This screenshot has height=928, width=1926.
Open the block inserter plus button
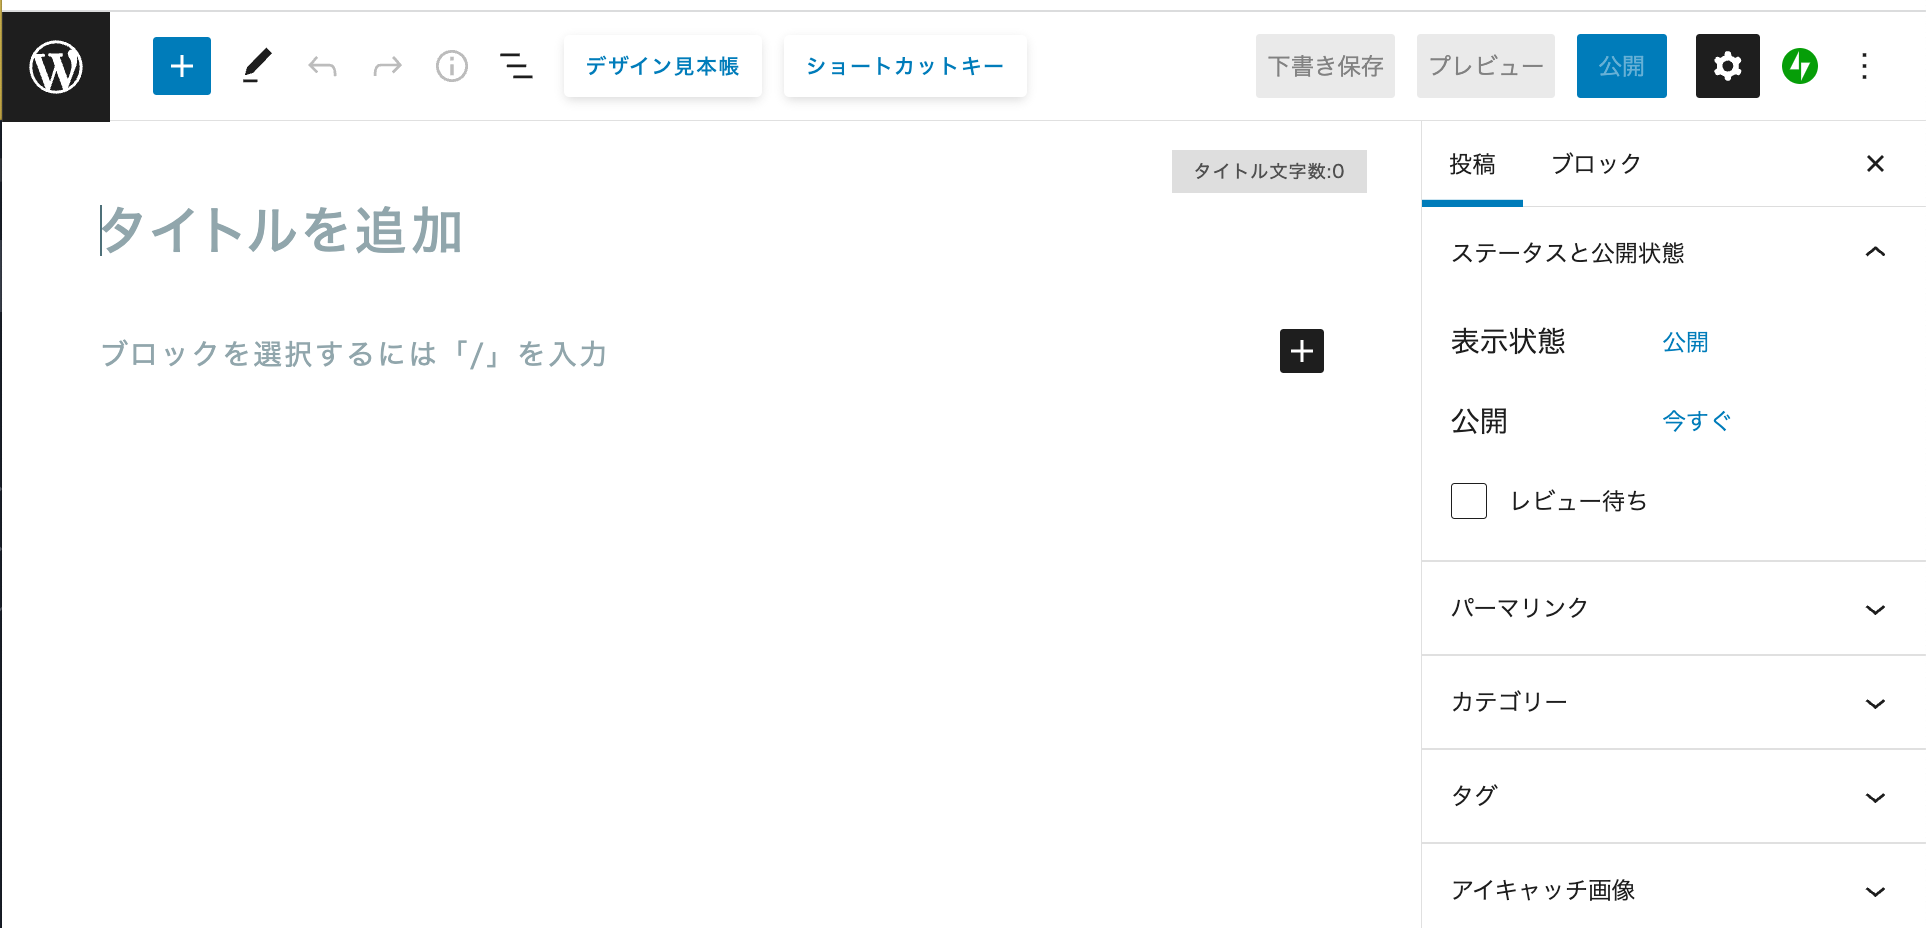[182, 66]
